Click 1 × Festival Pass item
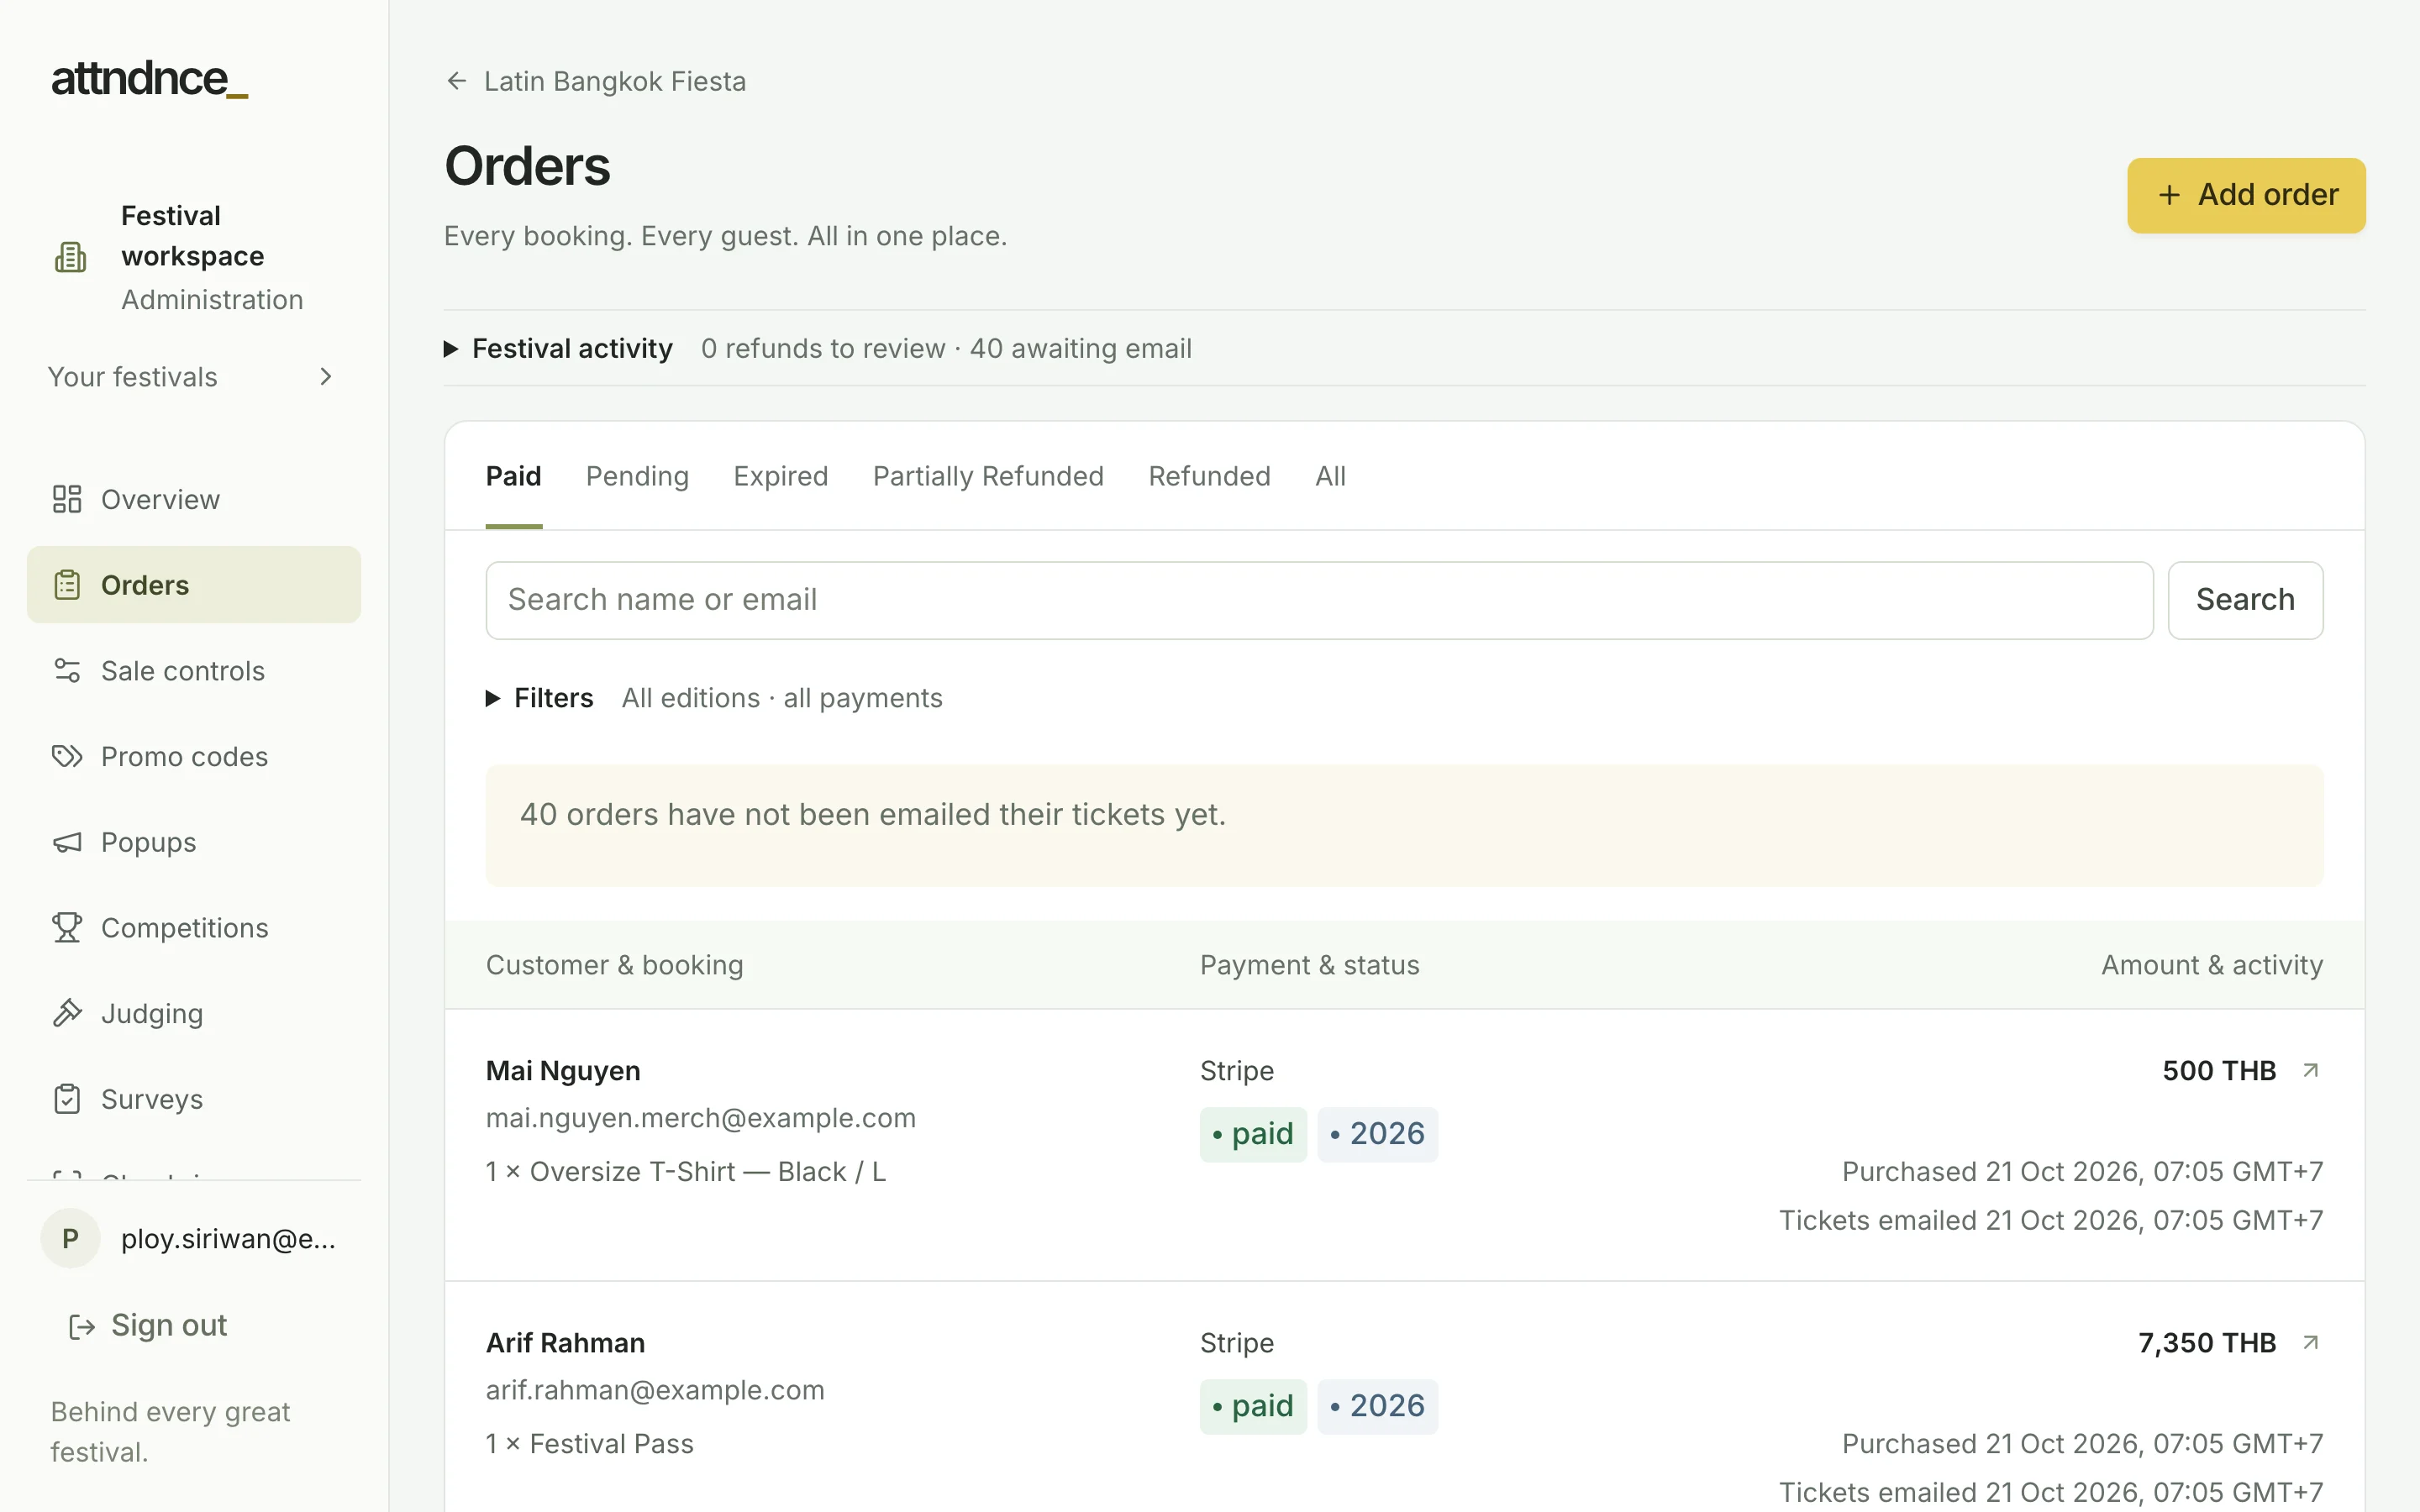This screenshot has width=2420, height=1512. (589, 1444)
